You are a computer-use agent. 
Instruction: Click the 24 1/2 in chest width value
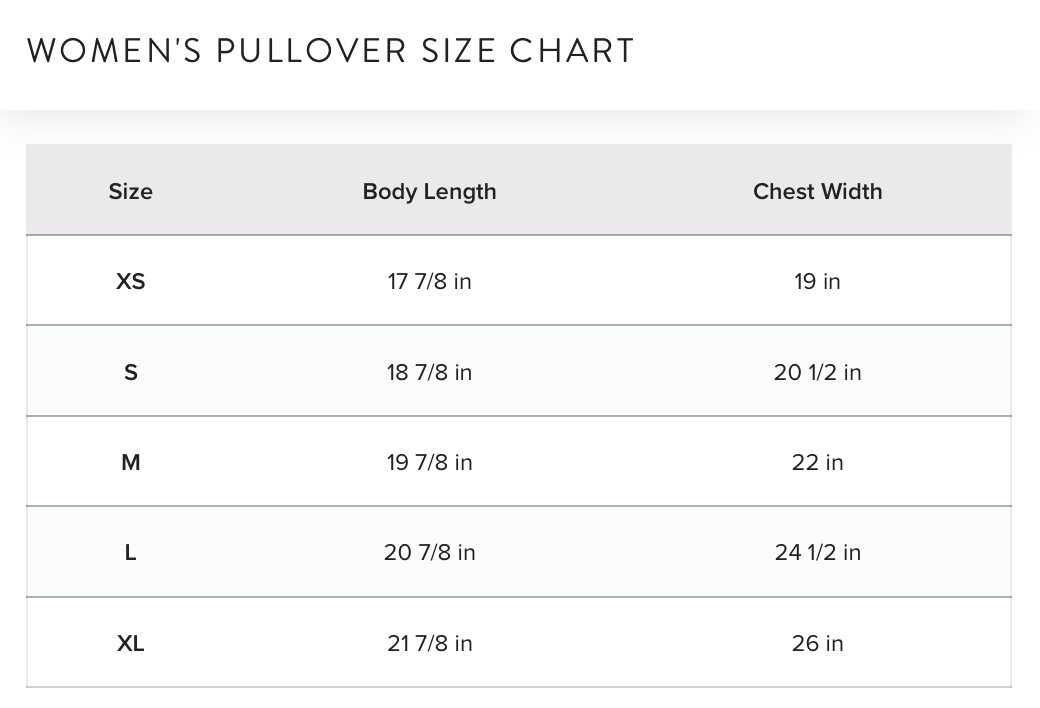[x=817, y=552]
